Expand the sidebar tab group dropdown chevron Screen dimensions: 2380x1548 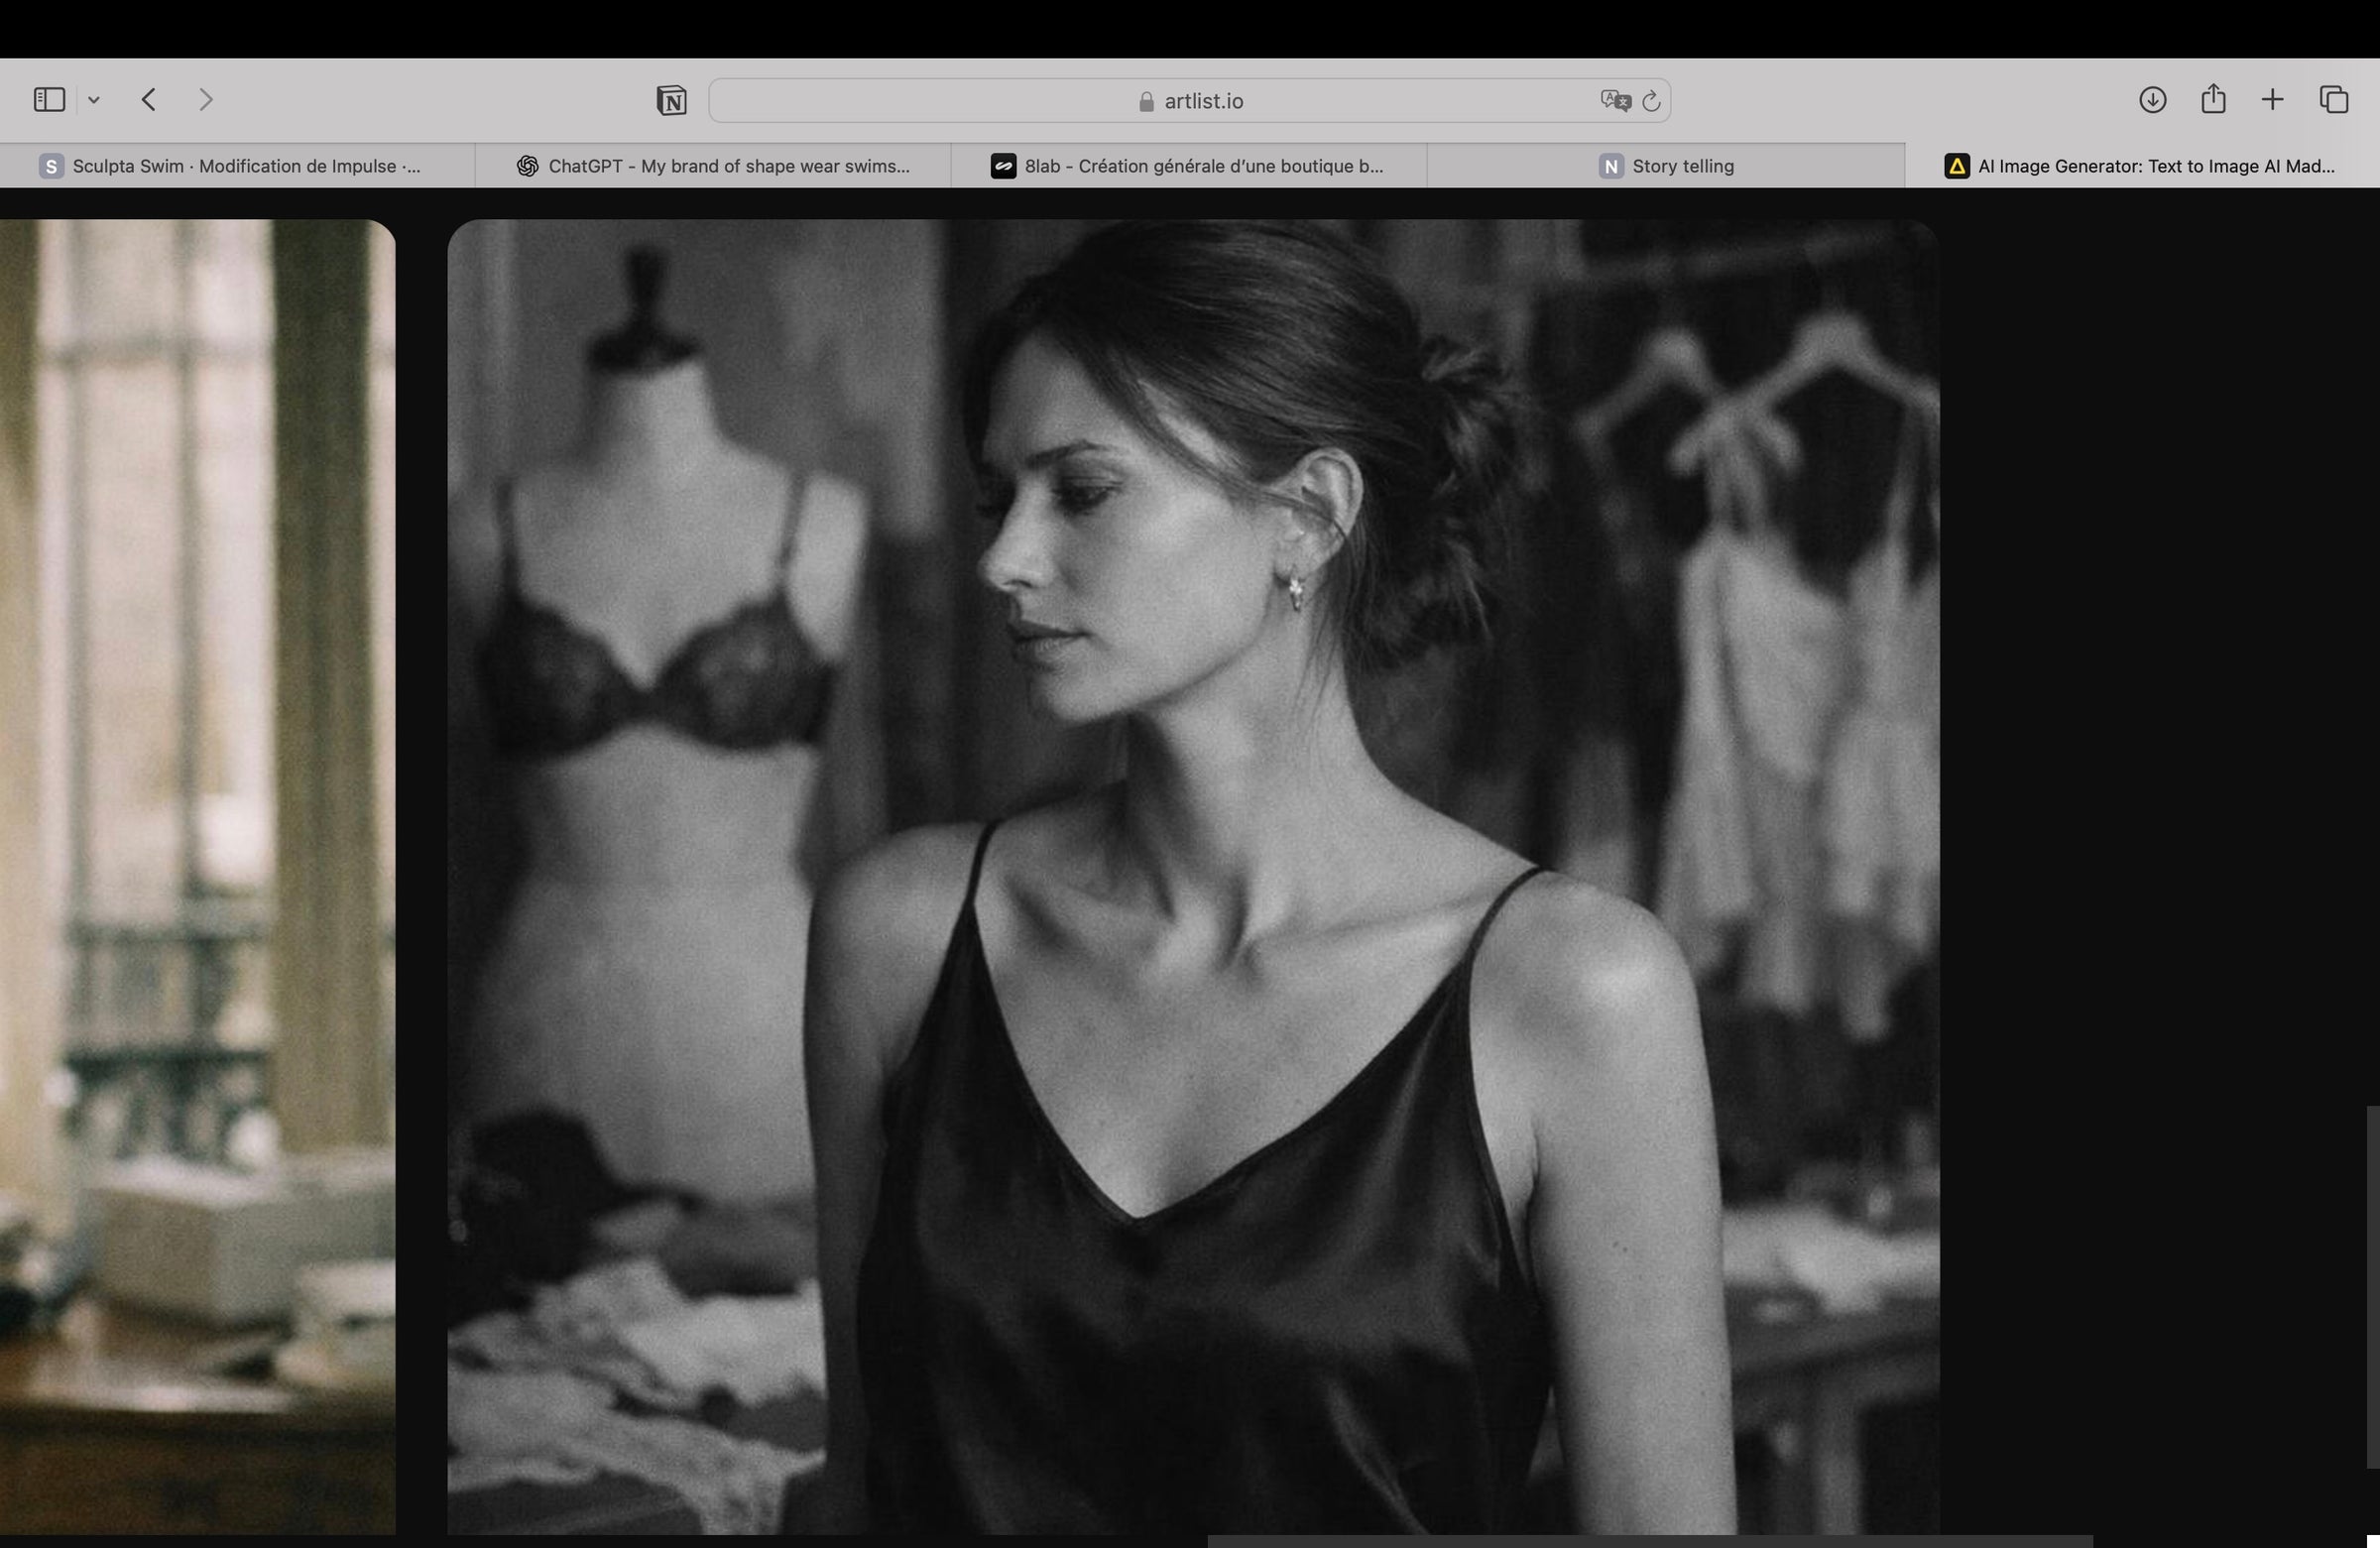pos(94,100)
